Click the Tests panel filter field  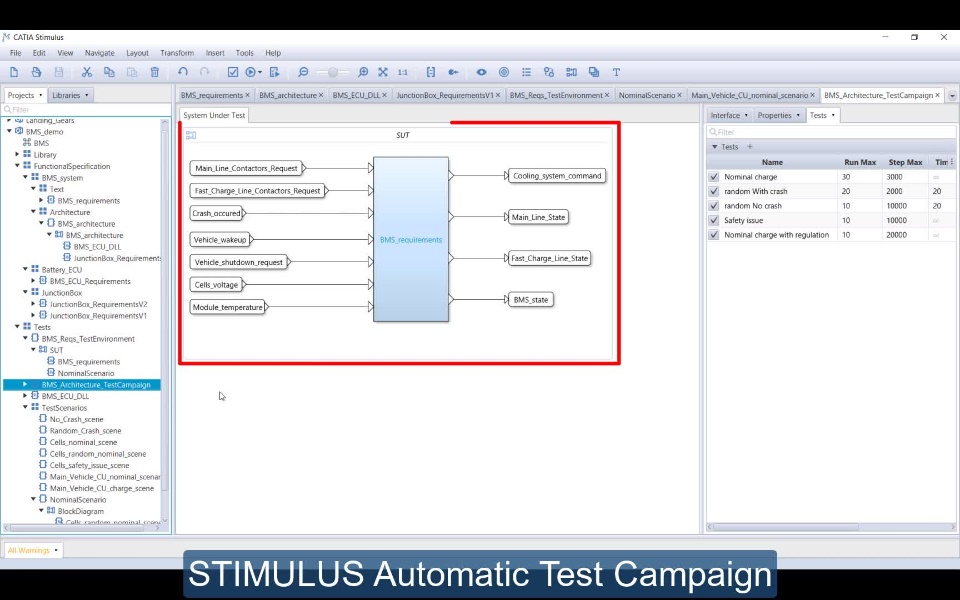pos(831,132)
